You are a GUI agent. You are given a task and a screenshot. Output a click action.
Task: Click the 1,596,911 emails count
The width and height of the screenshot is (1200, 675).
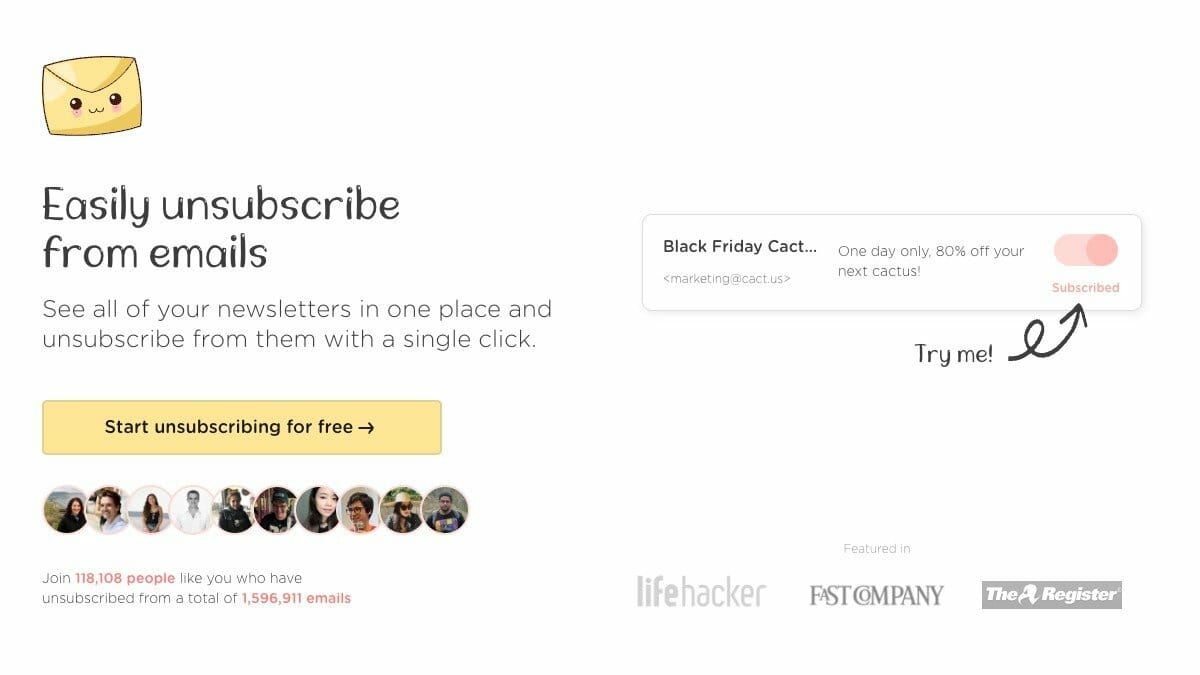pyautogui.click(x=296, y=598)
